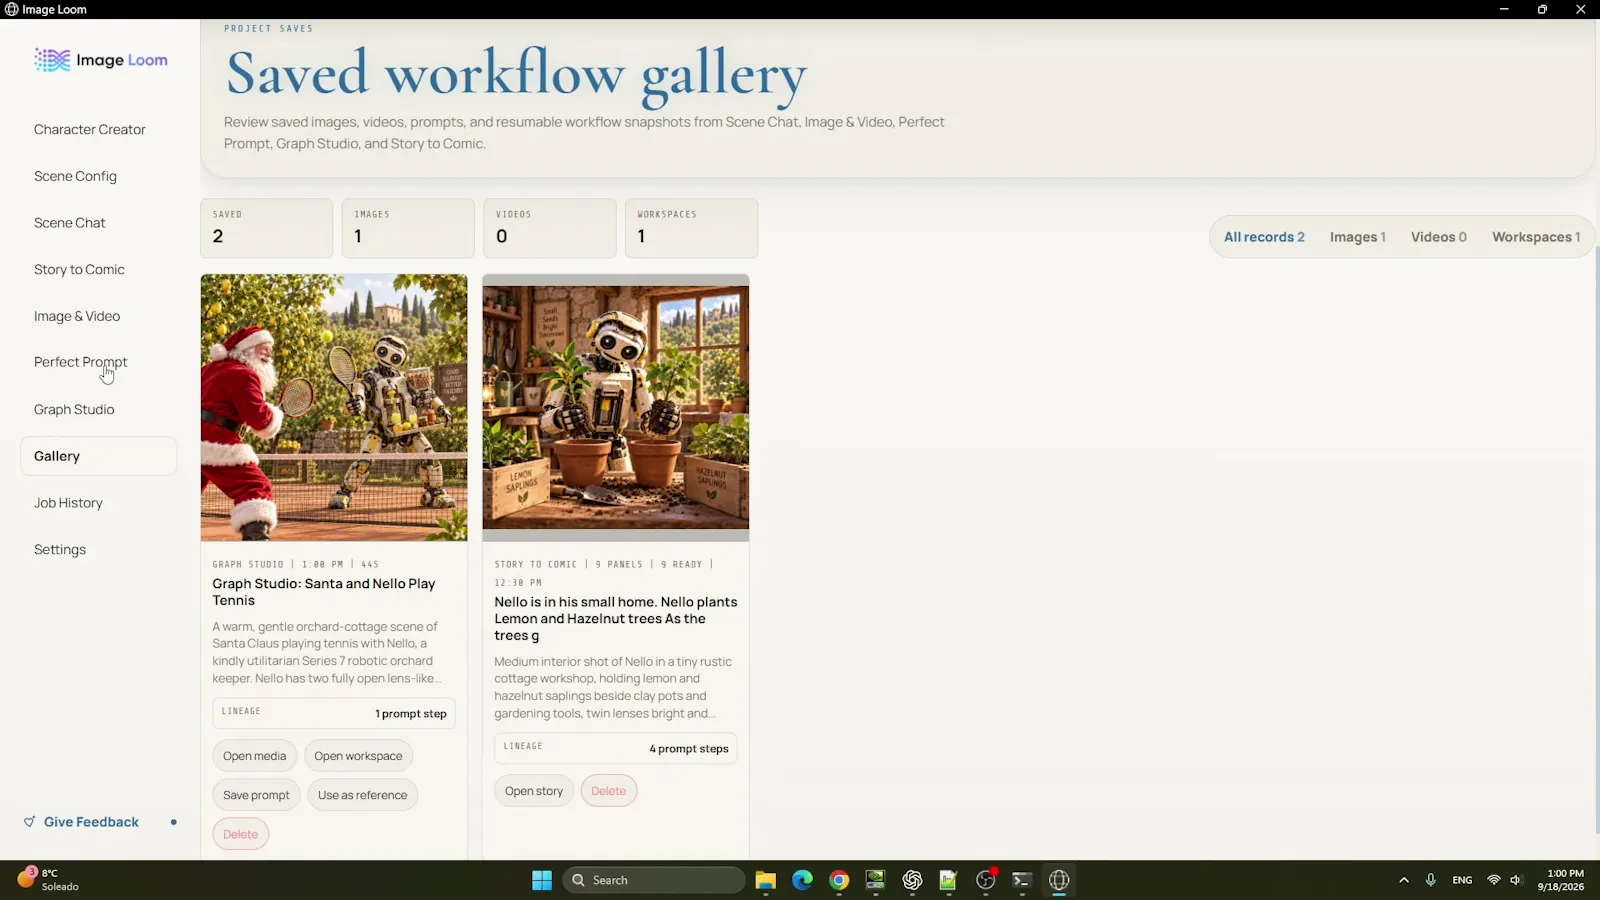Open Job History page
Screen dimensions: 1600x900
point(68,503)
